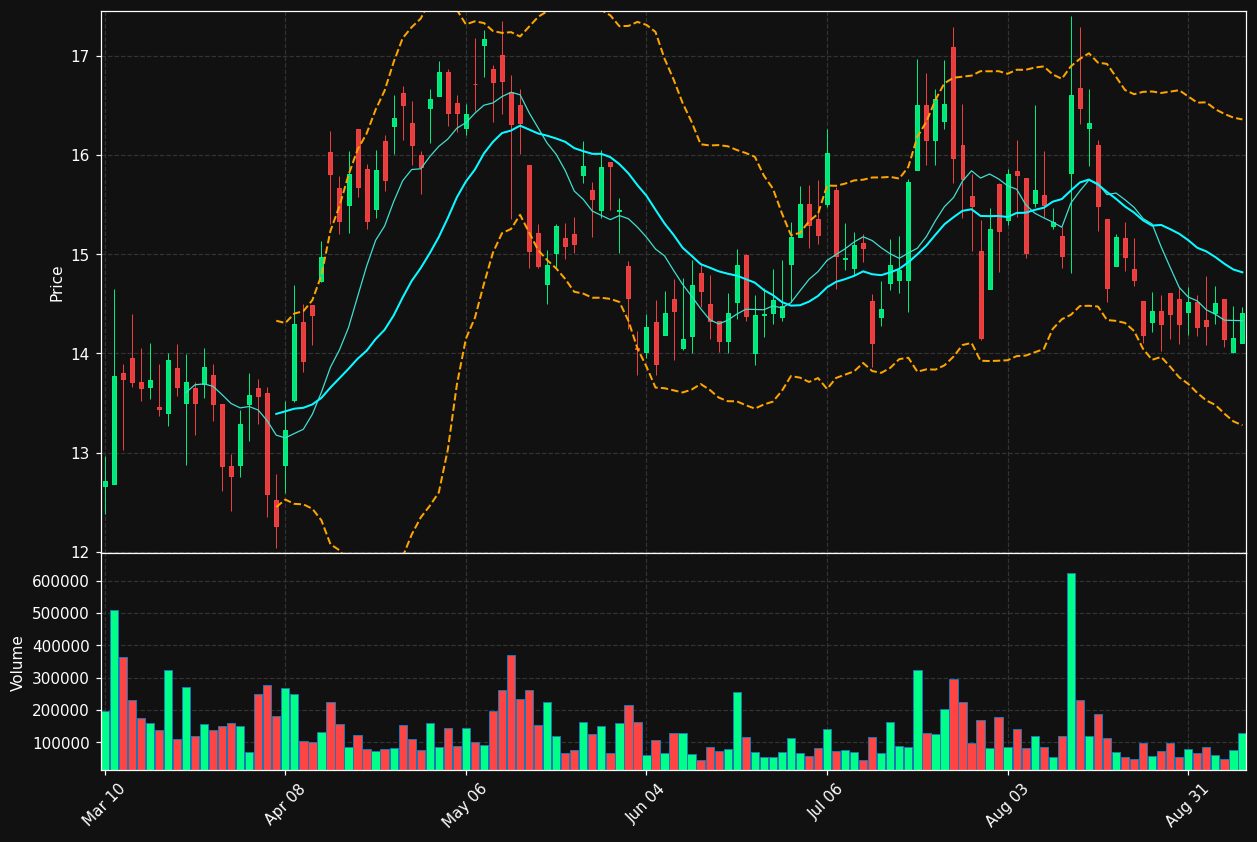Click the volume axis value 200000
This screenshot has height=842, width=1257.
point(61,711)
